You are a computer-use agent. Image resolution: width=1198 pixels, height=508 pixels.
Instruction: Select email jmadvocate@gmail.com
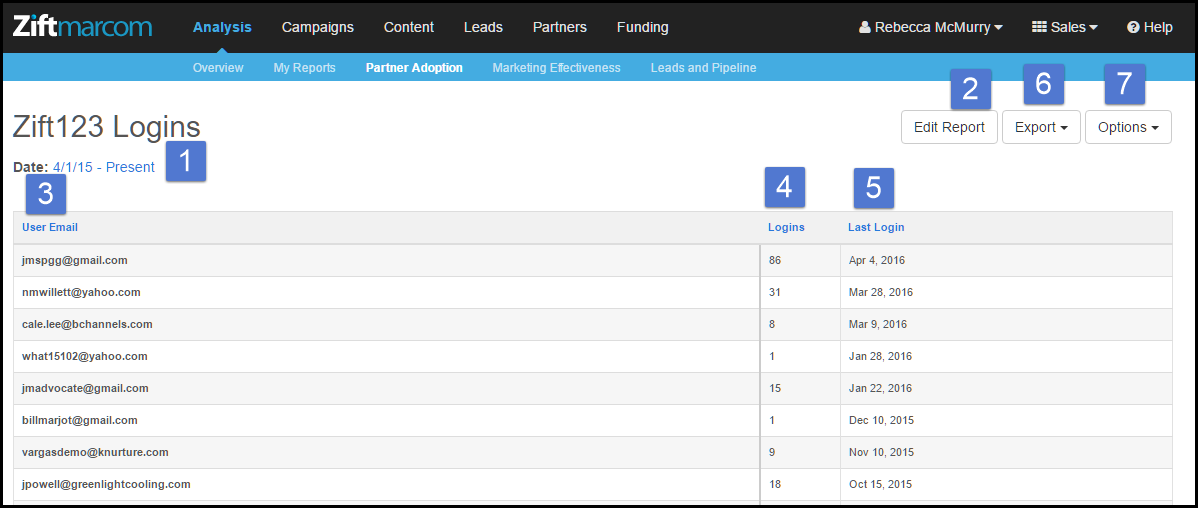tap(85, 389)
